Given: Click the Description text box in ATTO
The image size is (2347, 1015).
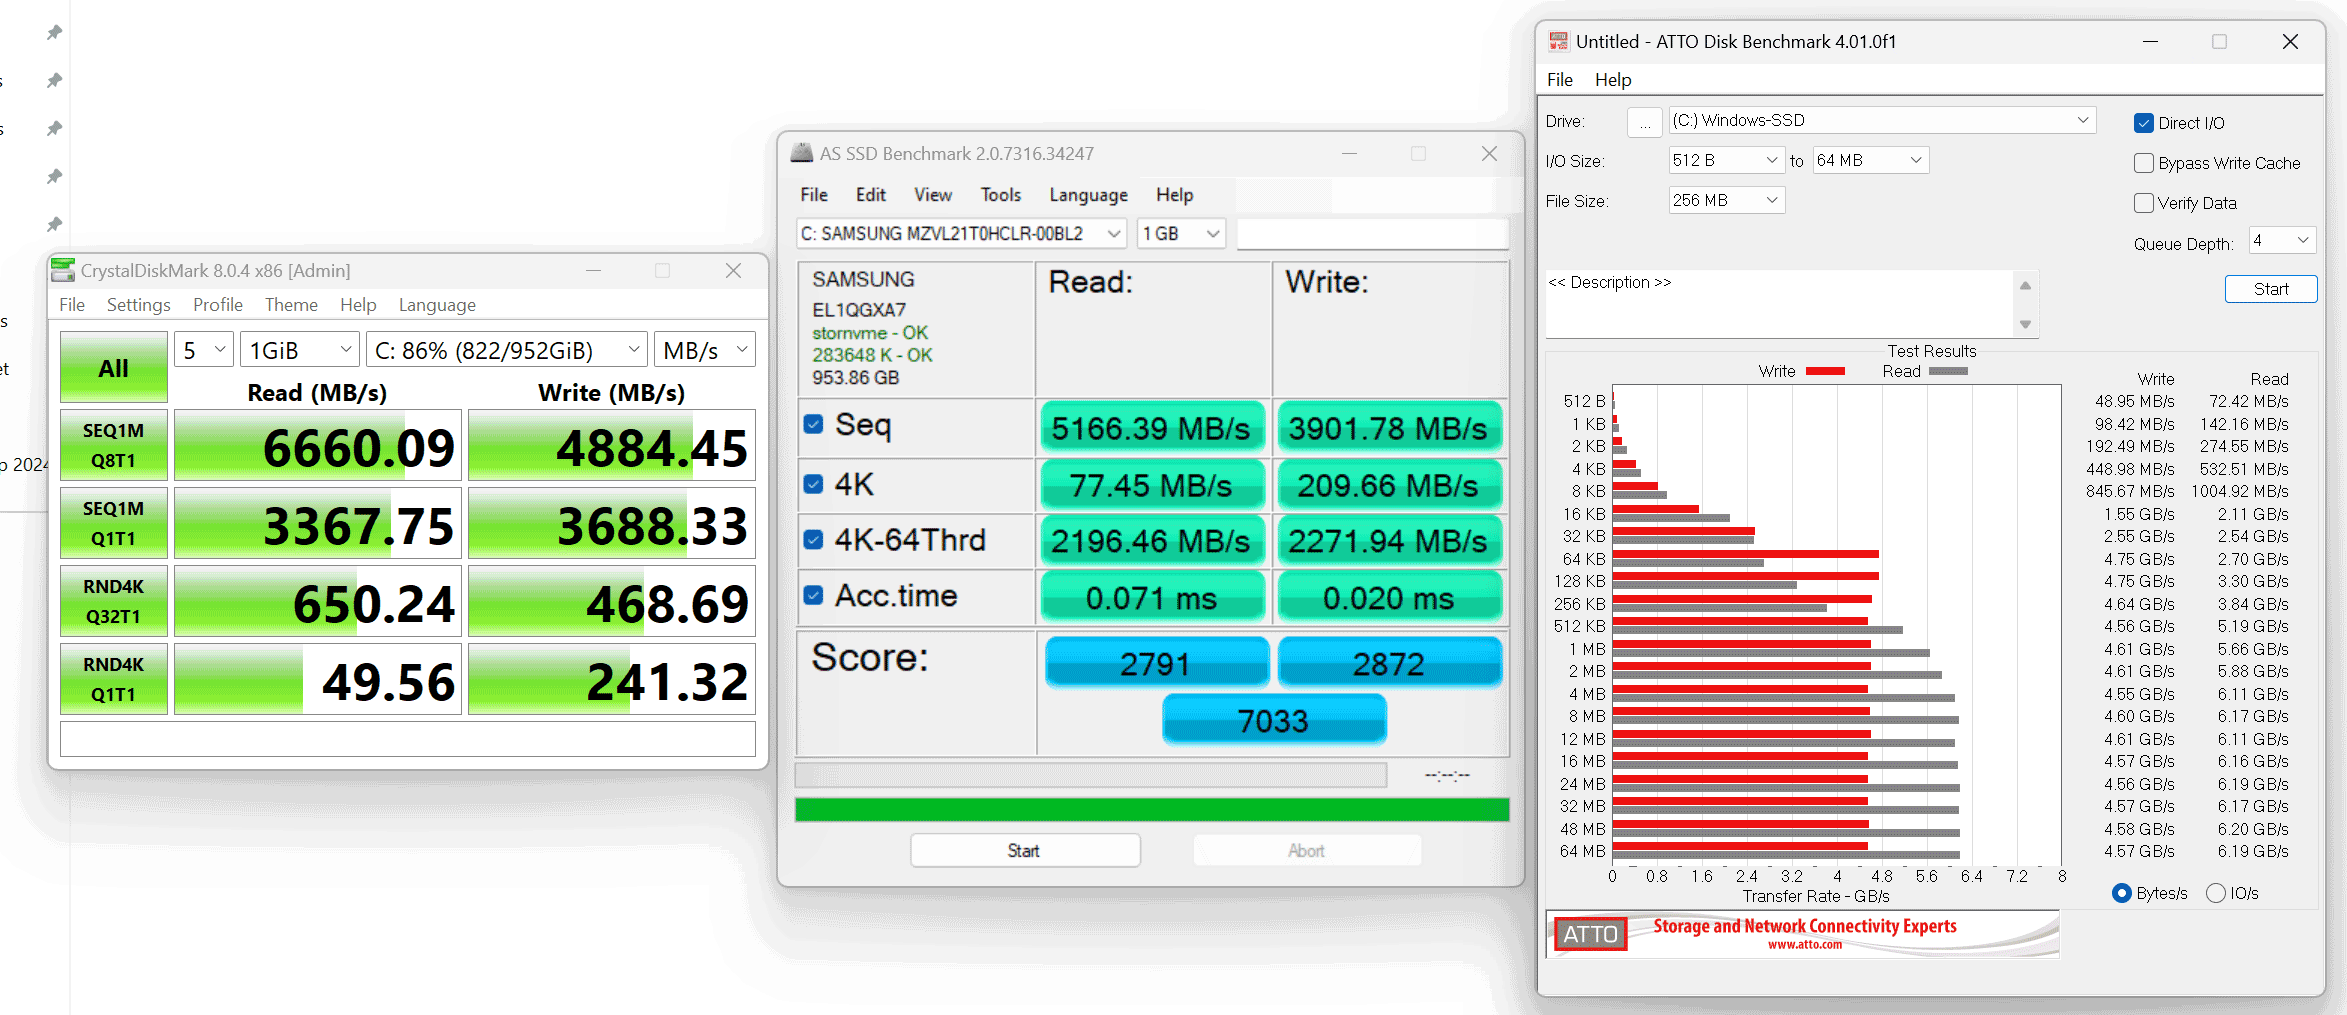Looking at the screenshot, I should pos(1780,304).
